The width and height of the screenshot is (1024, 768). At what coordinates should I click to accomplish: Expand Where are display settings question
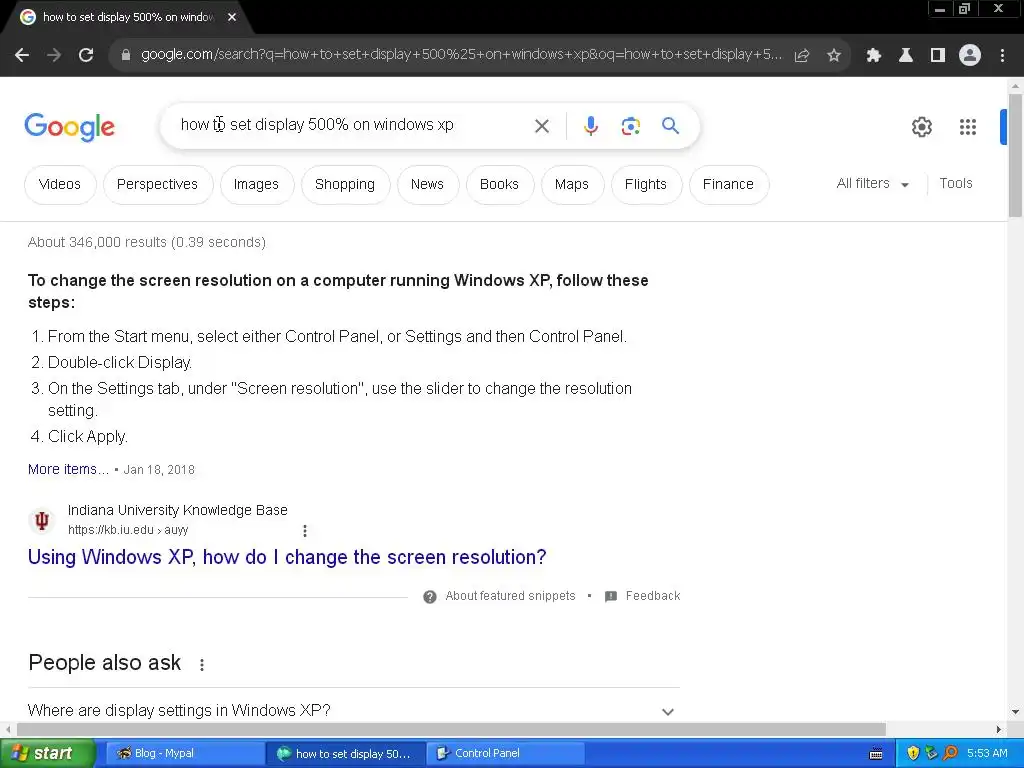(x=353, y=711)
